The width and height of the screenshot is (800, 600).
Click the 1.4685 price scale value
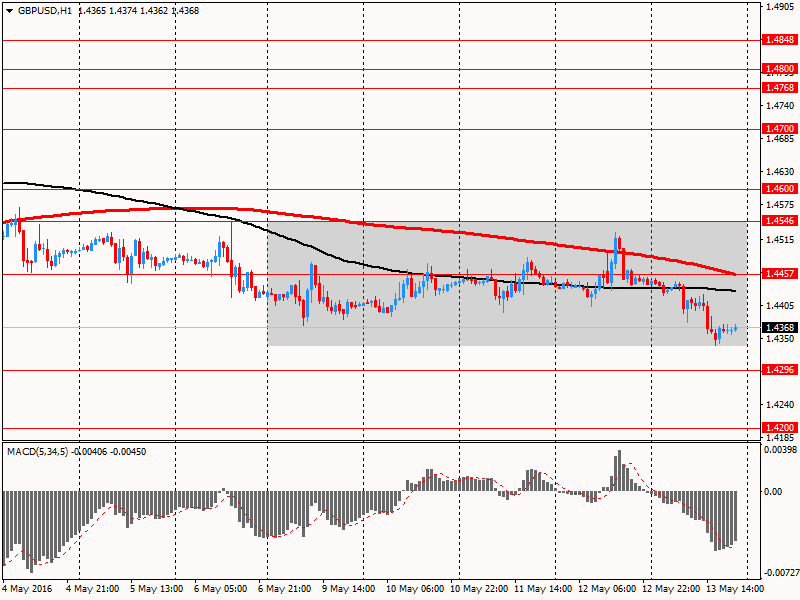781,139
